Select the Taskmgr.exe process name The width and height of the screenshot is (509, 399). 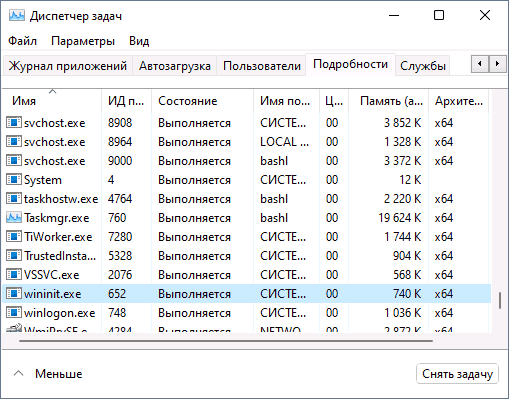[x=57, y=218]
